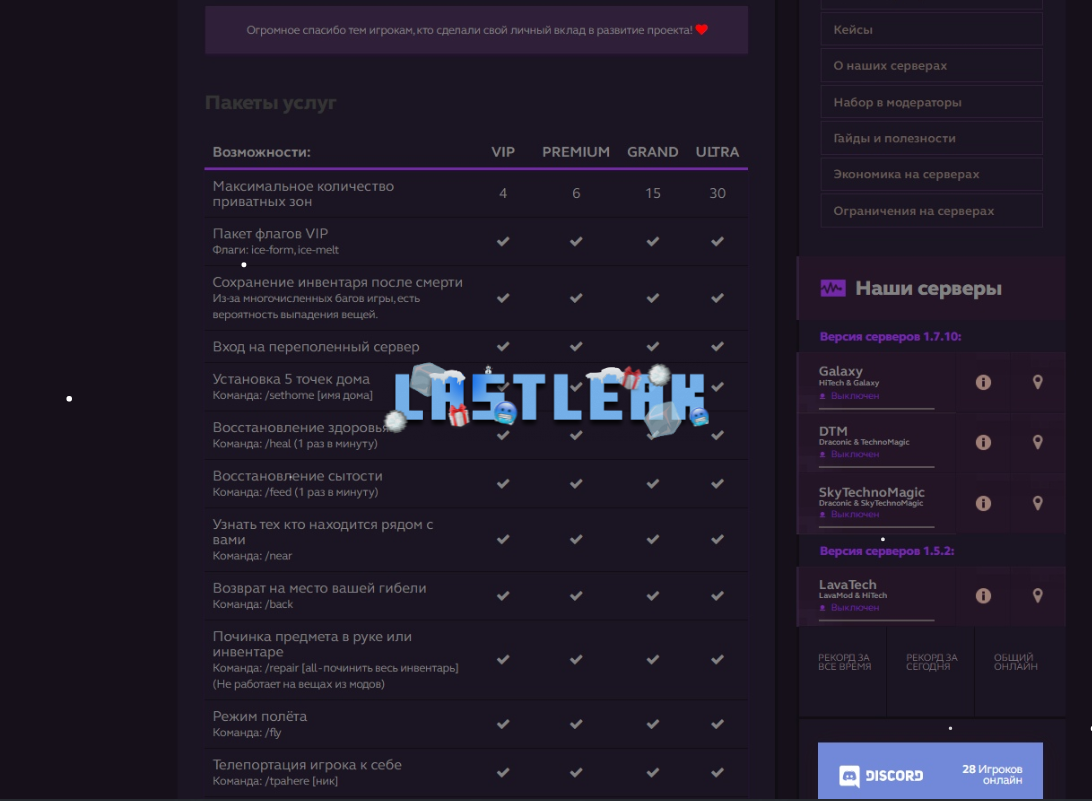Click map pin icon for LavaTech server

pos(1037,596)
